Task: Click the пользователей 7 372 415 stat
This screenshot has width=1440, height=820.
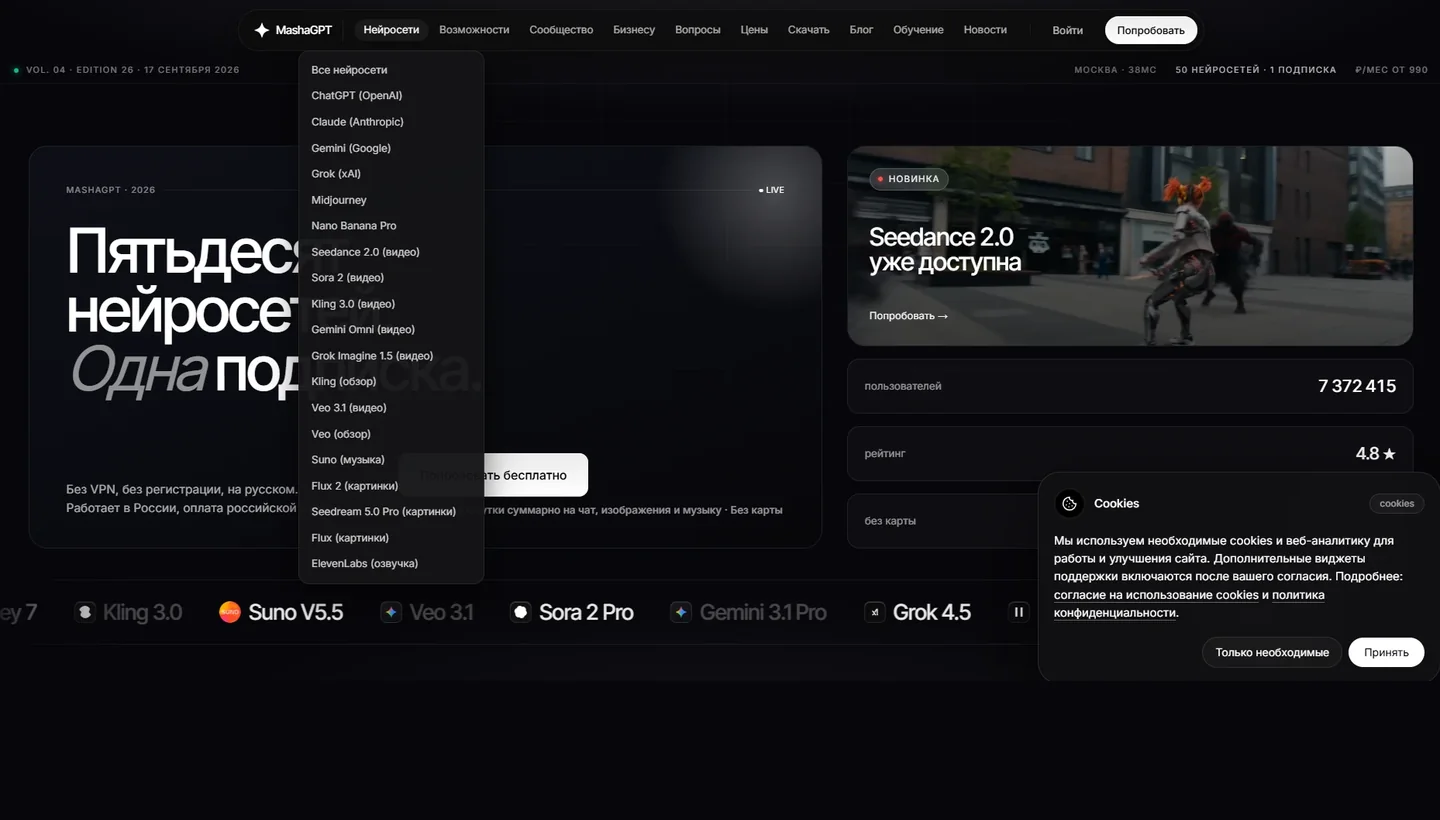Action: click(1130, 386)
